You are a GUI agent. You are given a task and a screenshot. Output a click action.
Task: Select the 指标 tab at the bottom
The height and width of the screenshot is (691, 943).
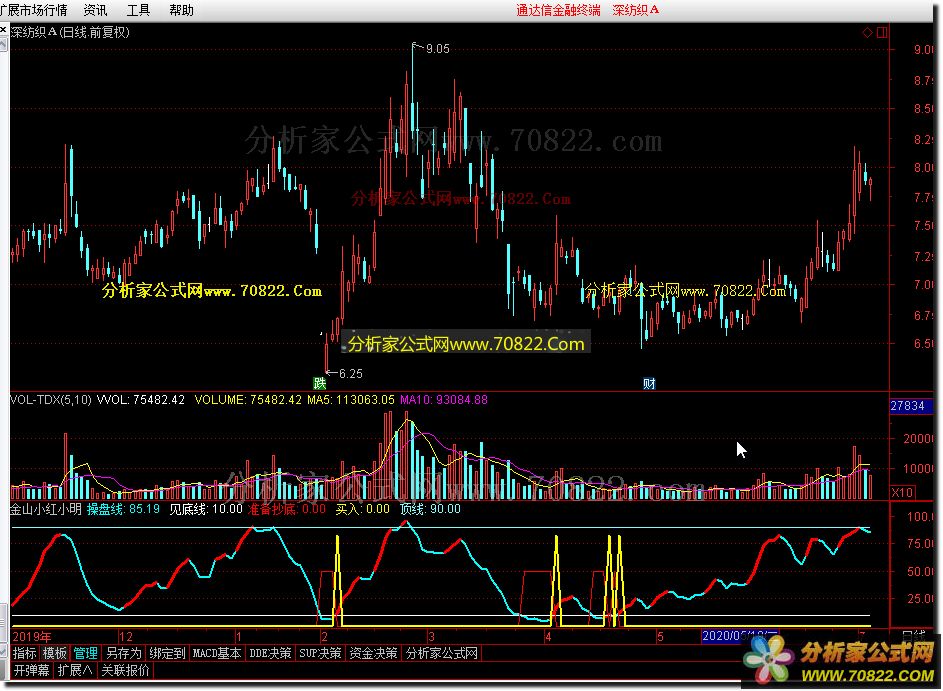pyautogui.click(x=25, y=653)
